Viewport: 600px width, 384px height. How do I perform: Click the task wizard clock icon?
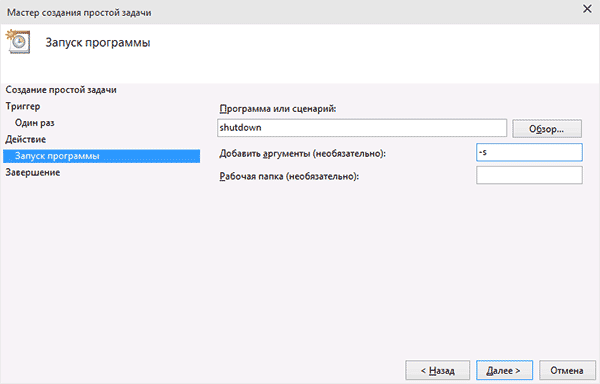point(18,41)
